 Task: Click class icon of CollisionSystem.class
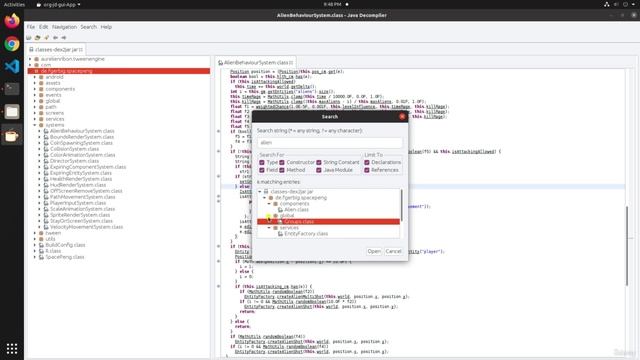pyautogui.click(x=46, y=149)
